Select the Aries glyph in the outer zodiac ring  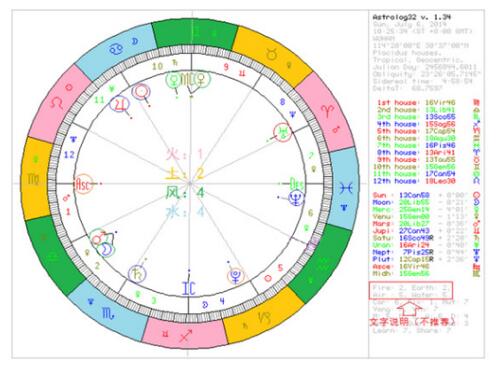coord(328,110)
